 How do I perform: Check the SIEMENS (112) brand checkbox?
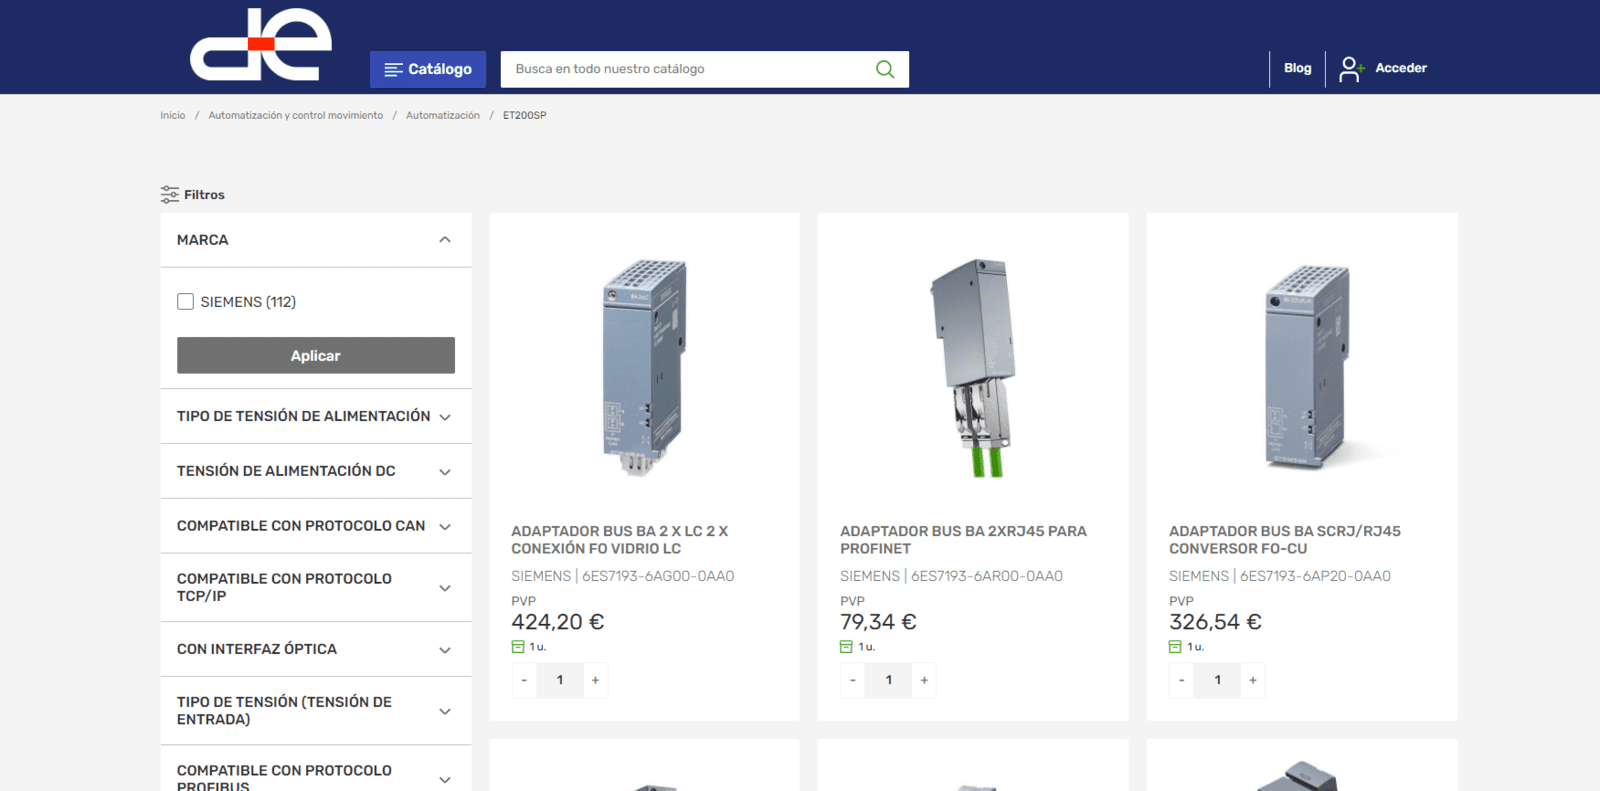click(186, 302)
